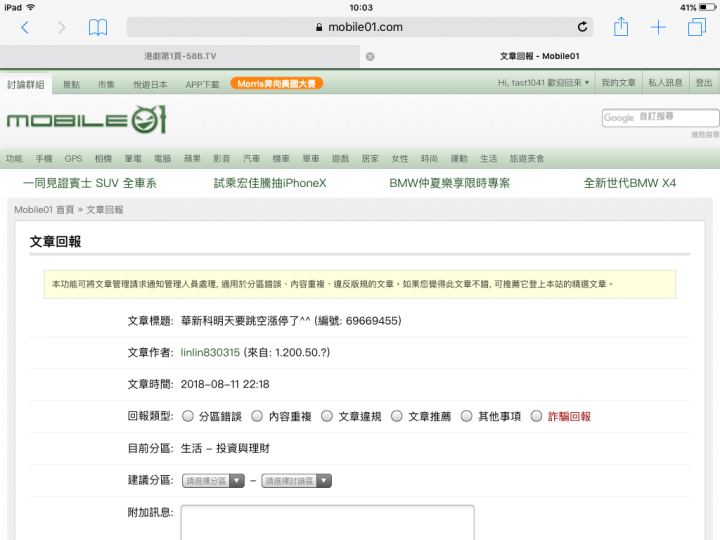Open the Safari share sheet icon
The width and height of the screenshot is (720, 540).
tap(621, 27)
